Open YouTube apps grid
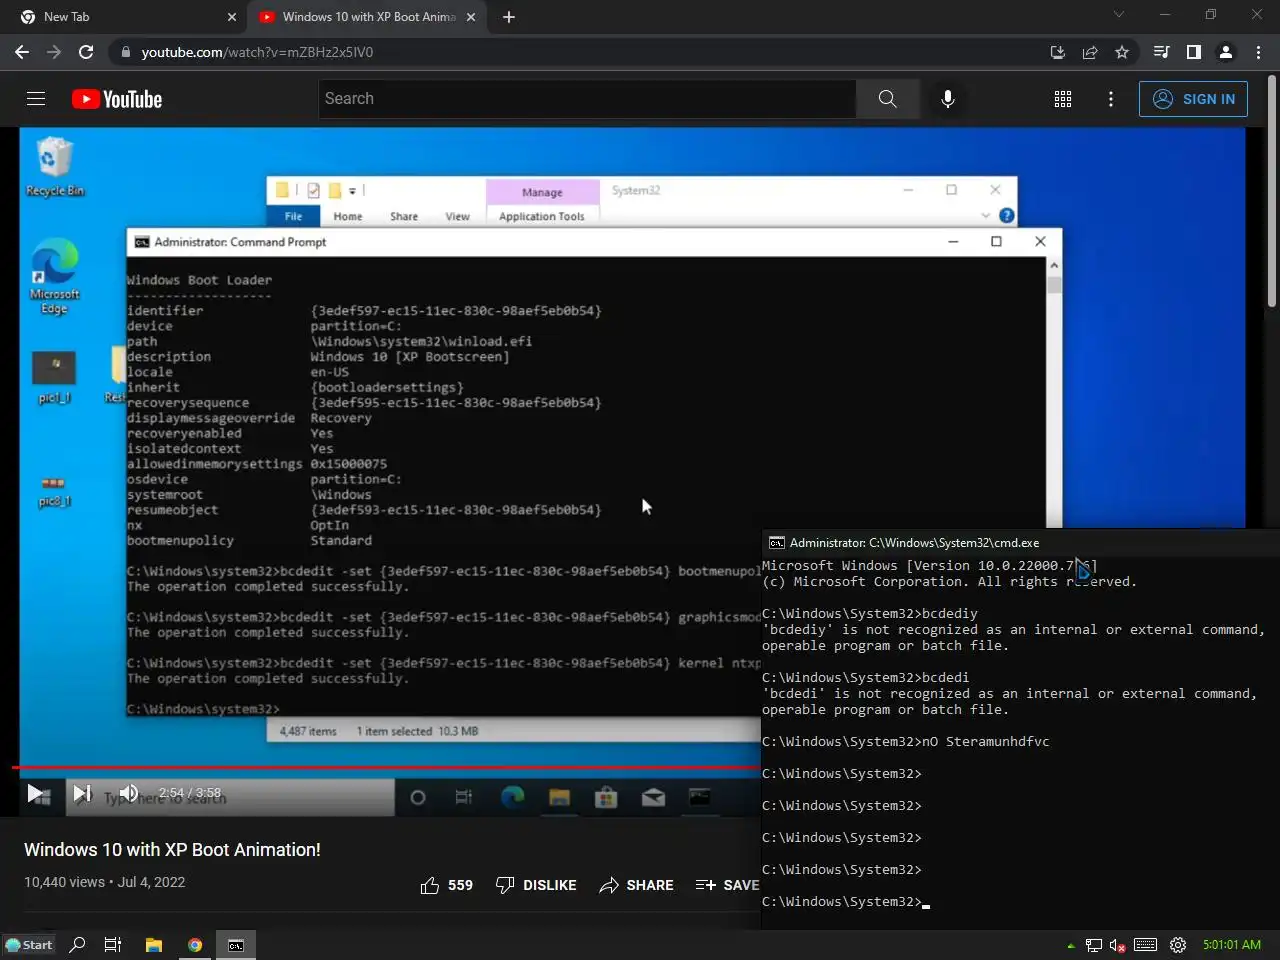Viewport: 1280px width, 960px height. point(1063,99)
